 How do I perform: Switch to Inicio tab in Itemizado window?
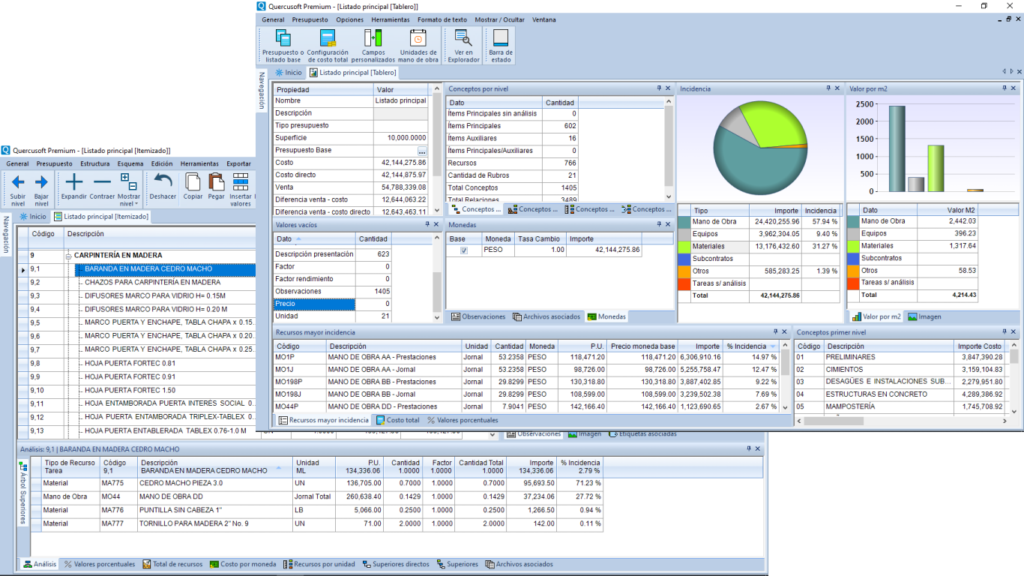[x=33, y=216]
